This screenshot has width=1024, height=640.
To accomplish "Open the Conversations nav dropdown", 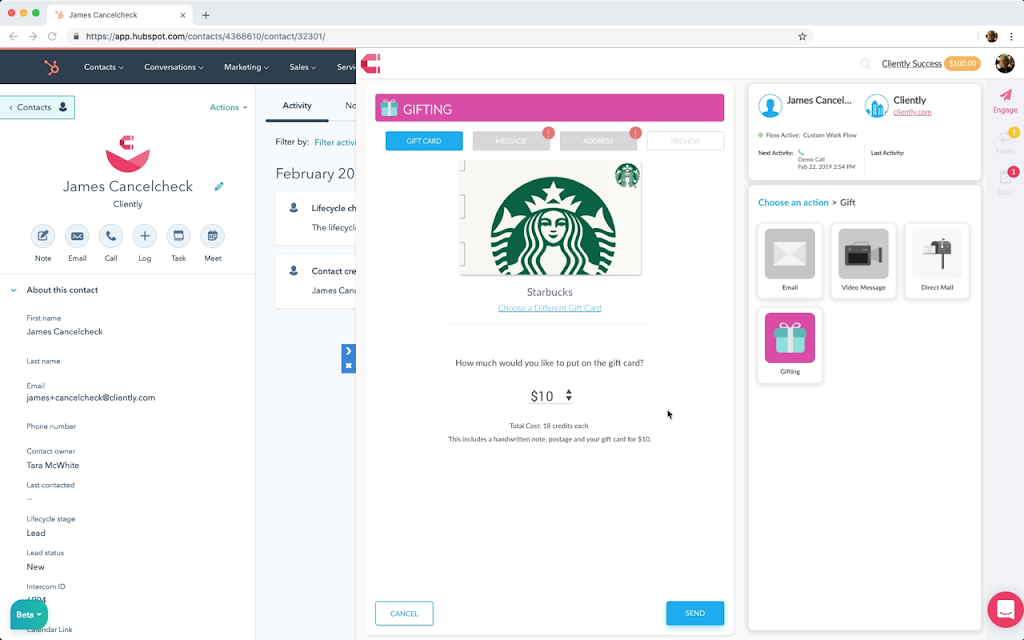I will (174, 67).
